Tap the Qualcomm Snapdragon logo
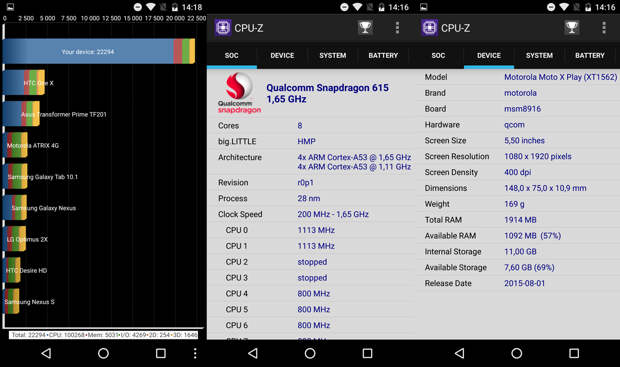 (239, 93)
